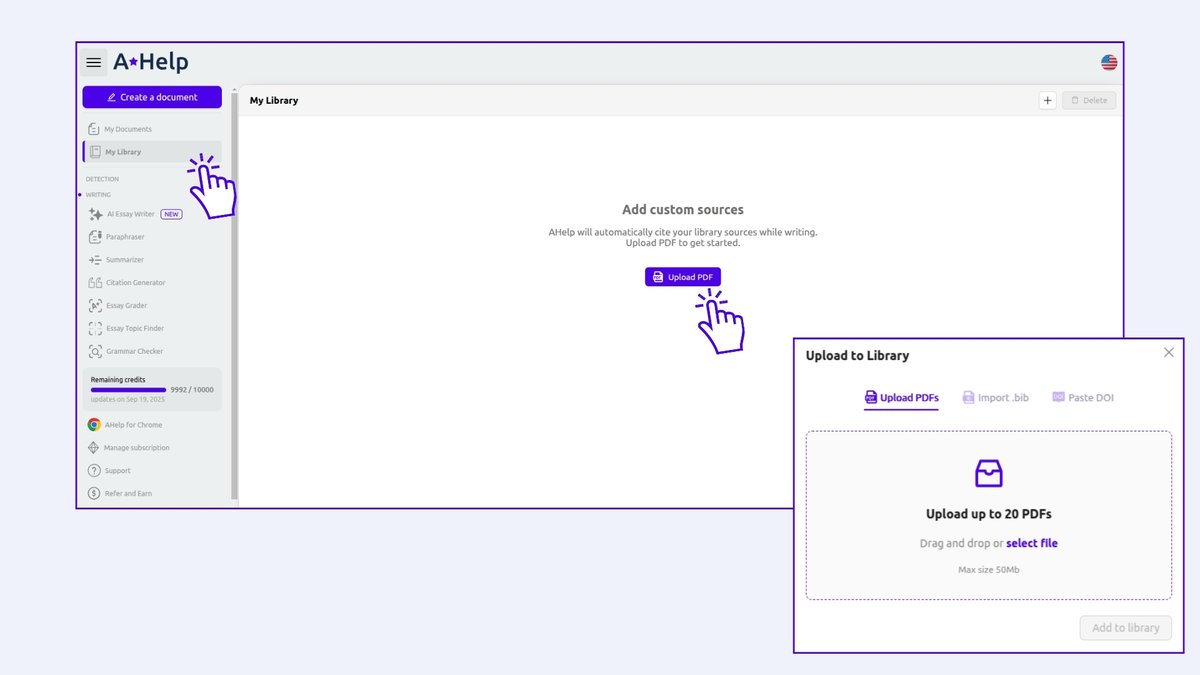
Task: Open Manage subscription
Action: coord(129,448)
